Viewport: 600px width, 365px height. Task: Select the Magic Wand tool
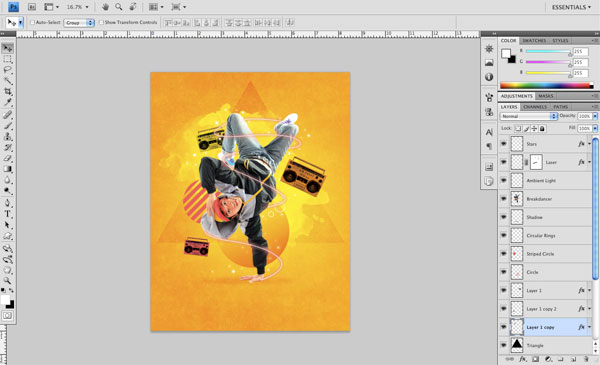pos(7,80)
